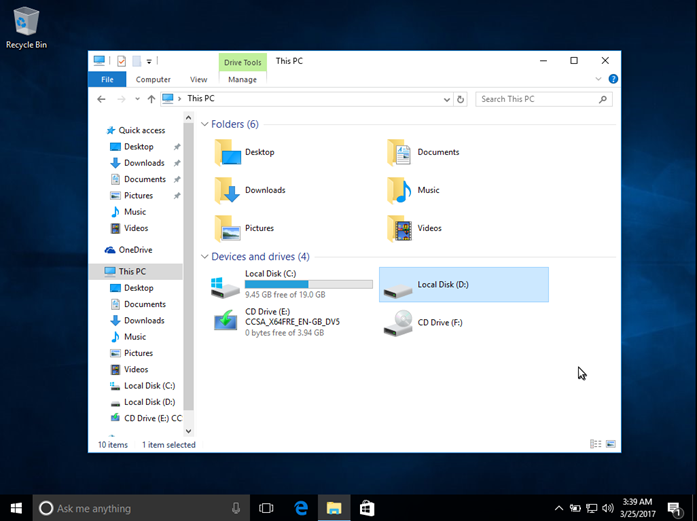The width and height of the screenshot is (697, 521).
Task: Open the File ribbon tab
Action: (107, 79)
